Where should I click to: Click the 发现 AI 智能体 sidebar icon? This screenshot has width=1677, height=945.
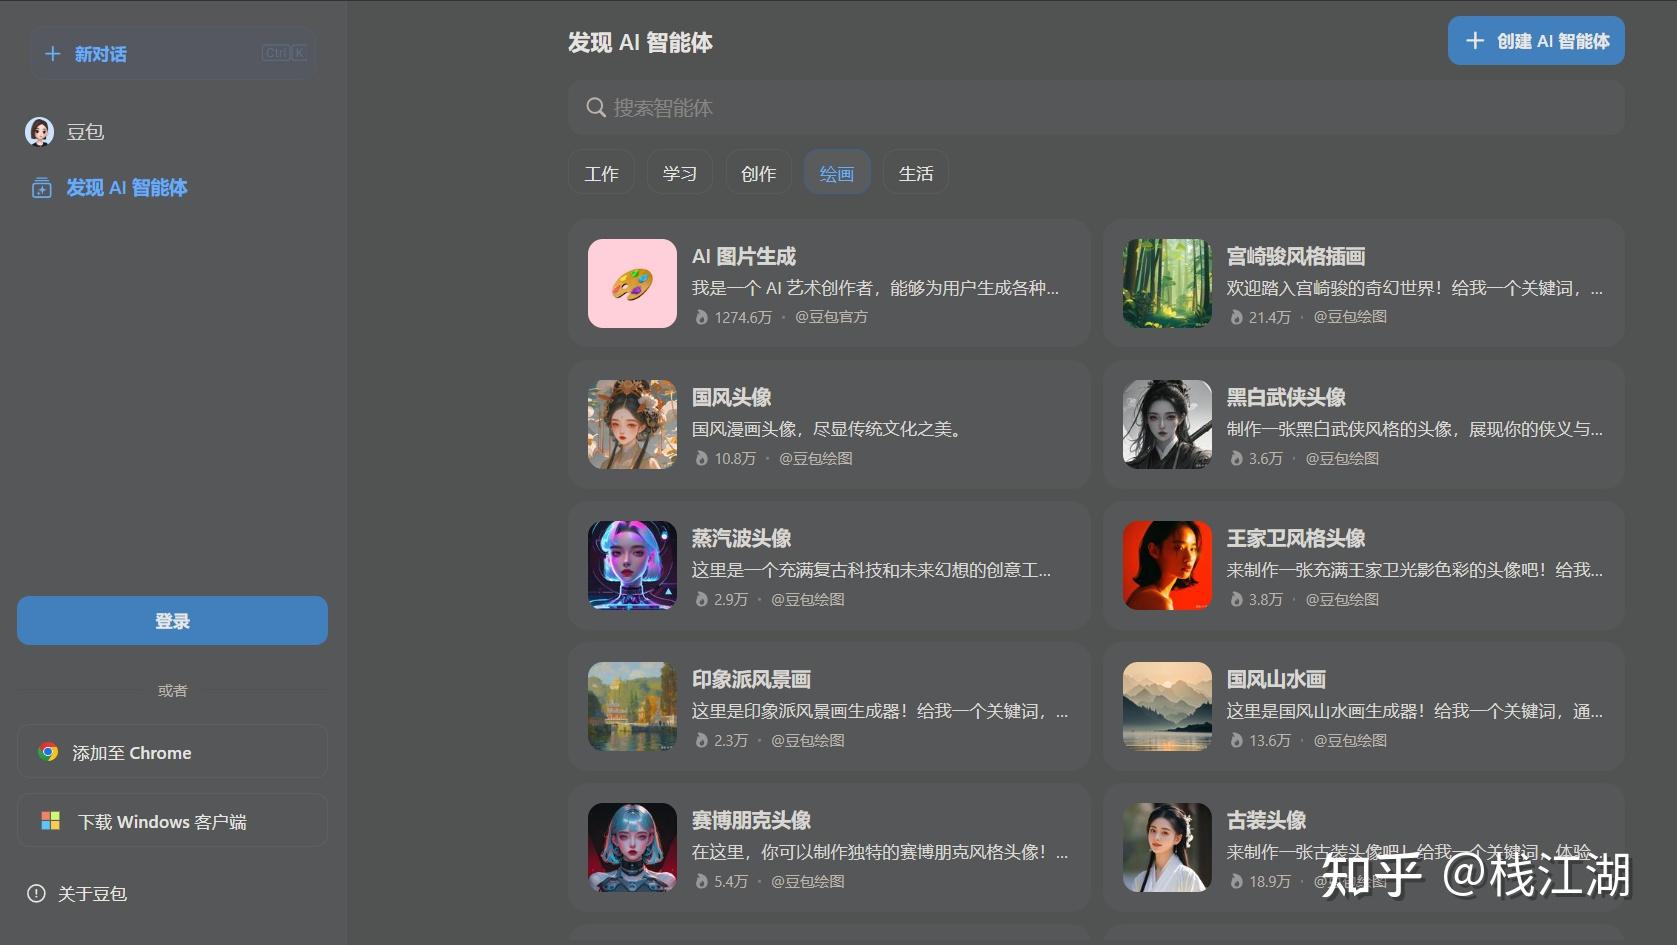(41, 188)
